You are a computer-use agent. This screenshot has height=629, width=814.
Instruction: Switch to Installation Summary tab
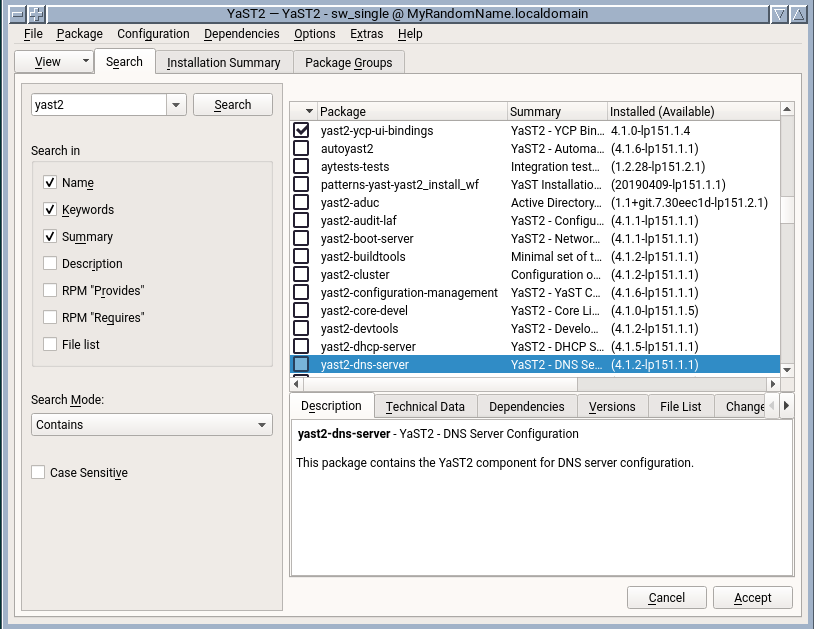point(224,62)
